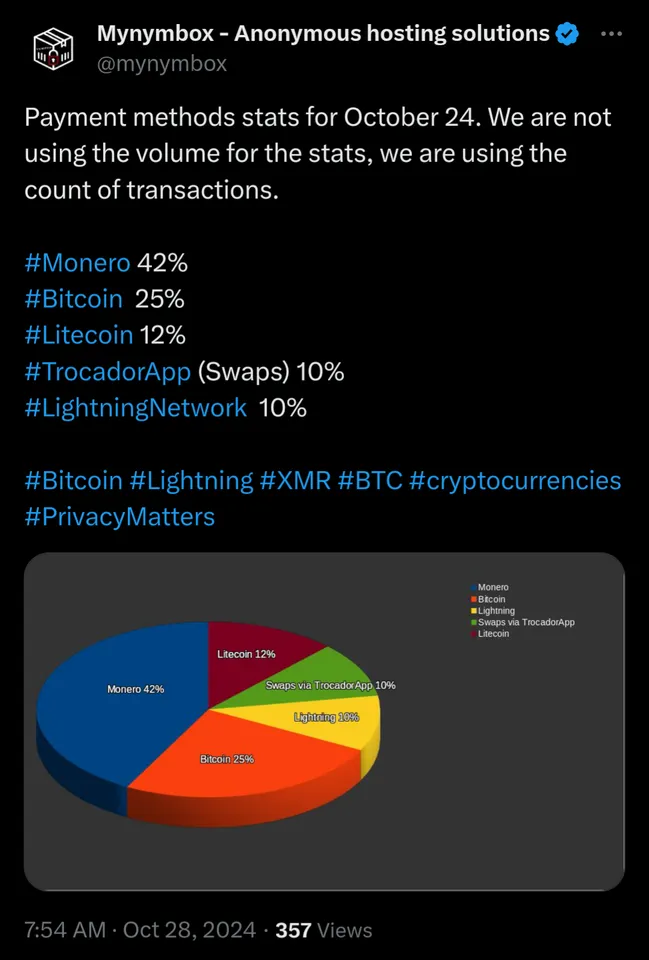649x960 pixels.
Task: Open the #Monero hashtag
Action: coord(77,263)
